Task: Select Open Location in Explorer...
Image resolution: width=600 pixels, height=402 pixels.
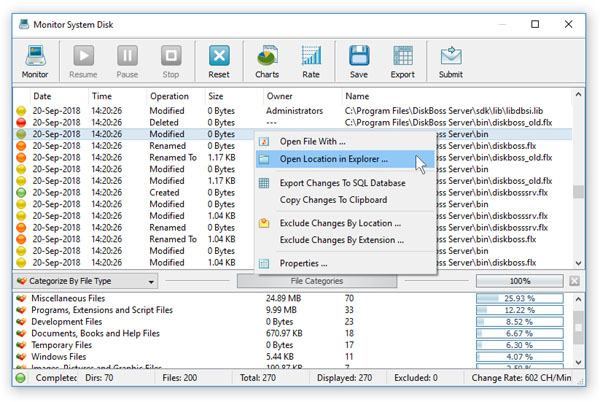Action: 345,159
